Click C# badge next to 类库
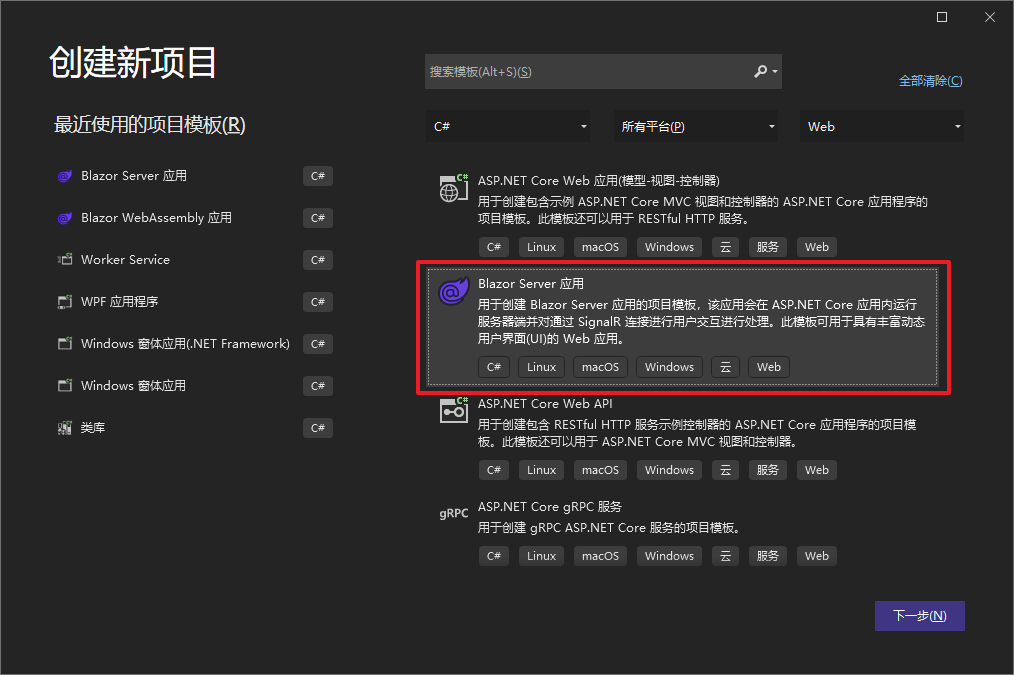Image resolution: width=1014 pixels, height=675 pixels. click(x=318, y=428)
